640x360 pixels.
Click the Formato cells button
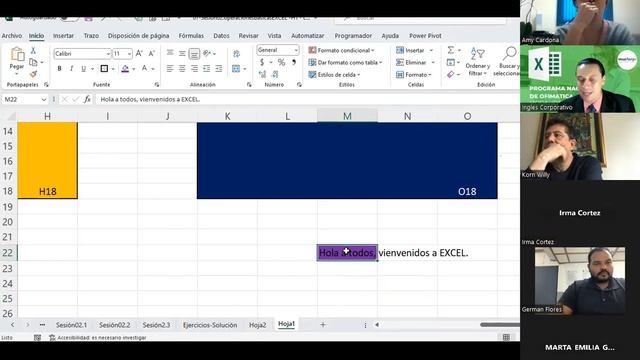[x=413, y=75]
